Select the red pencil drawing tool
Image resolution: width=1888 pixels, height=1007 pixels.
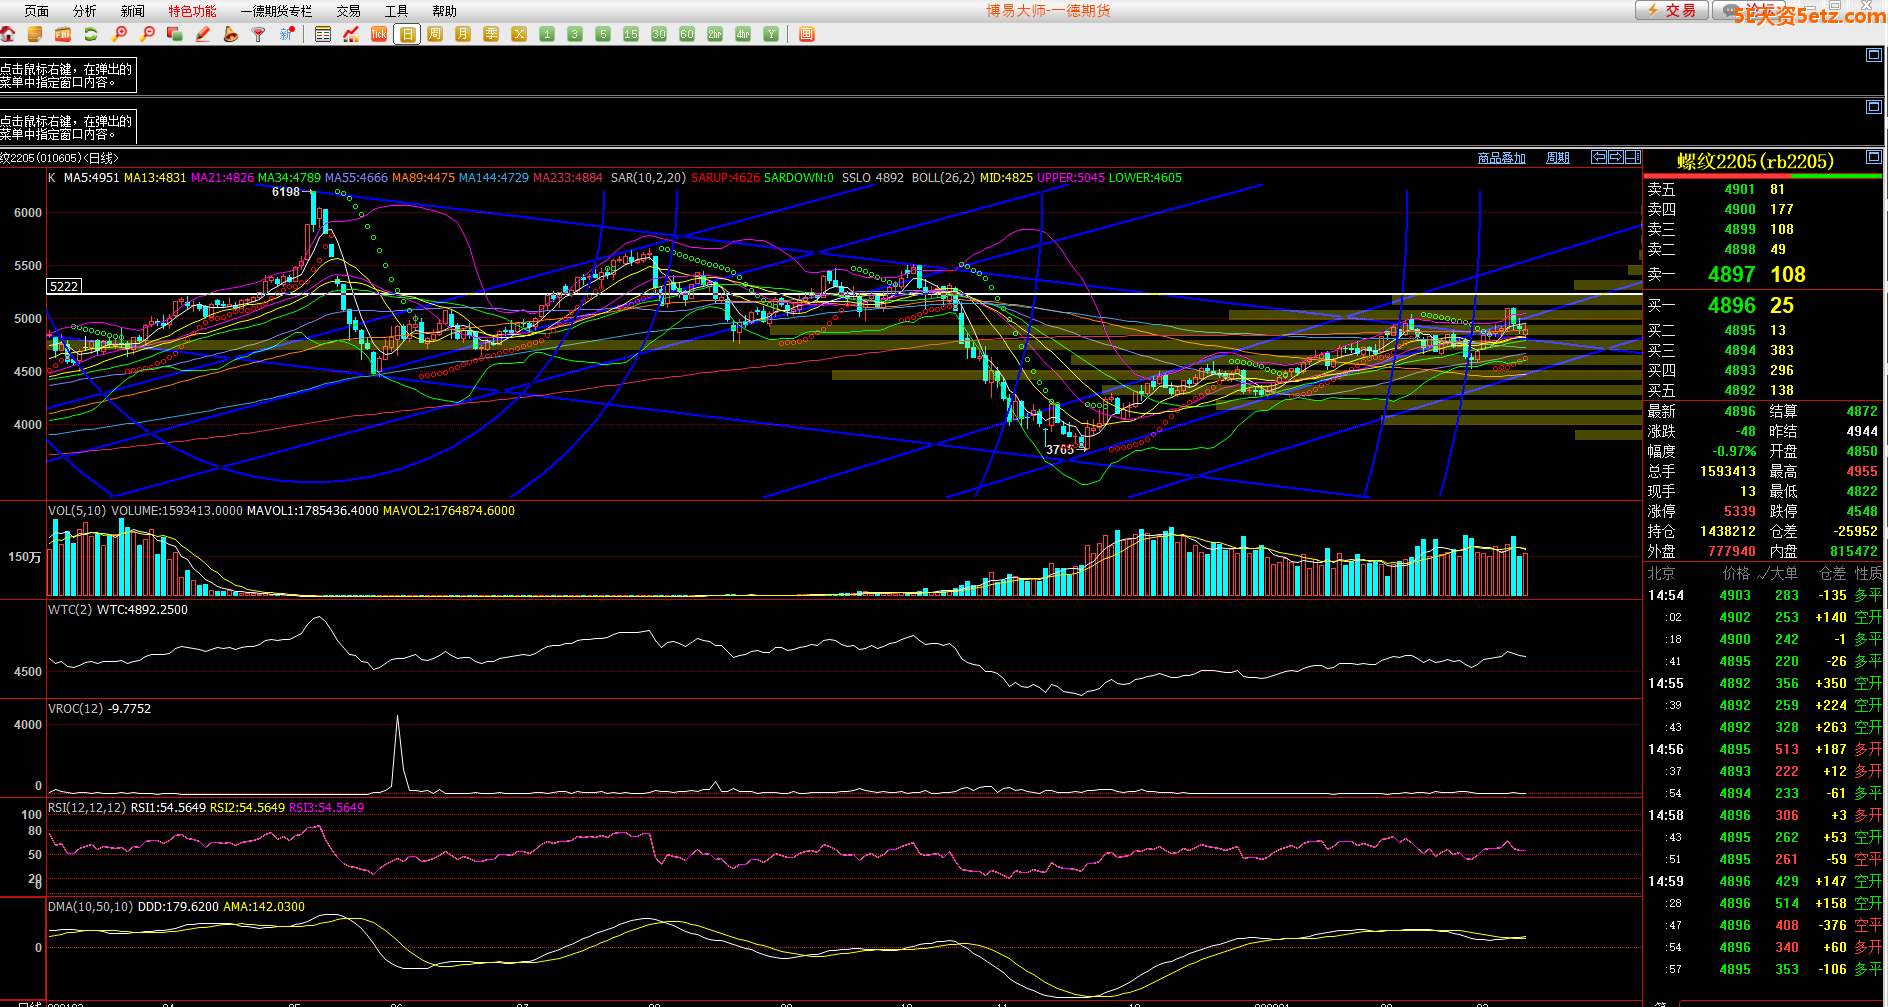pyautogui.click(x=203, y=34)
